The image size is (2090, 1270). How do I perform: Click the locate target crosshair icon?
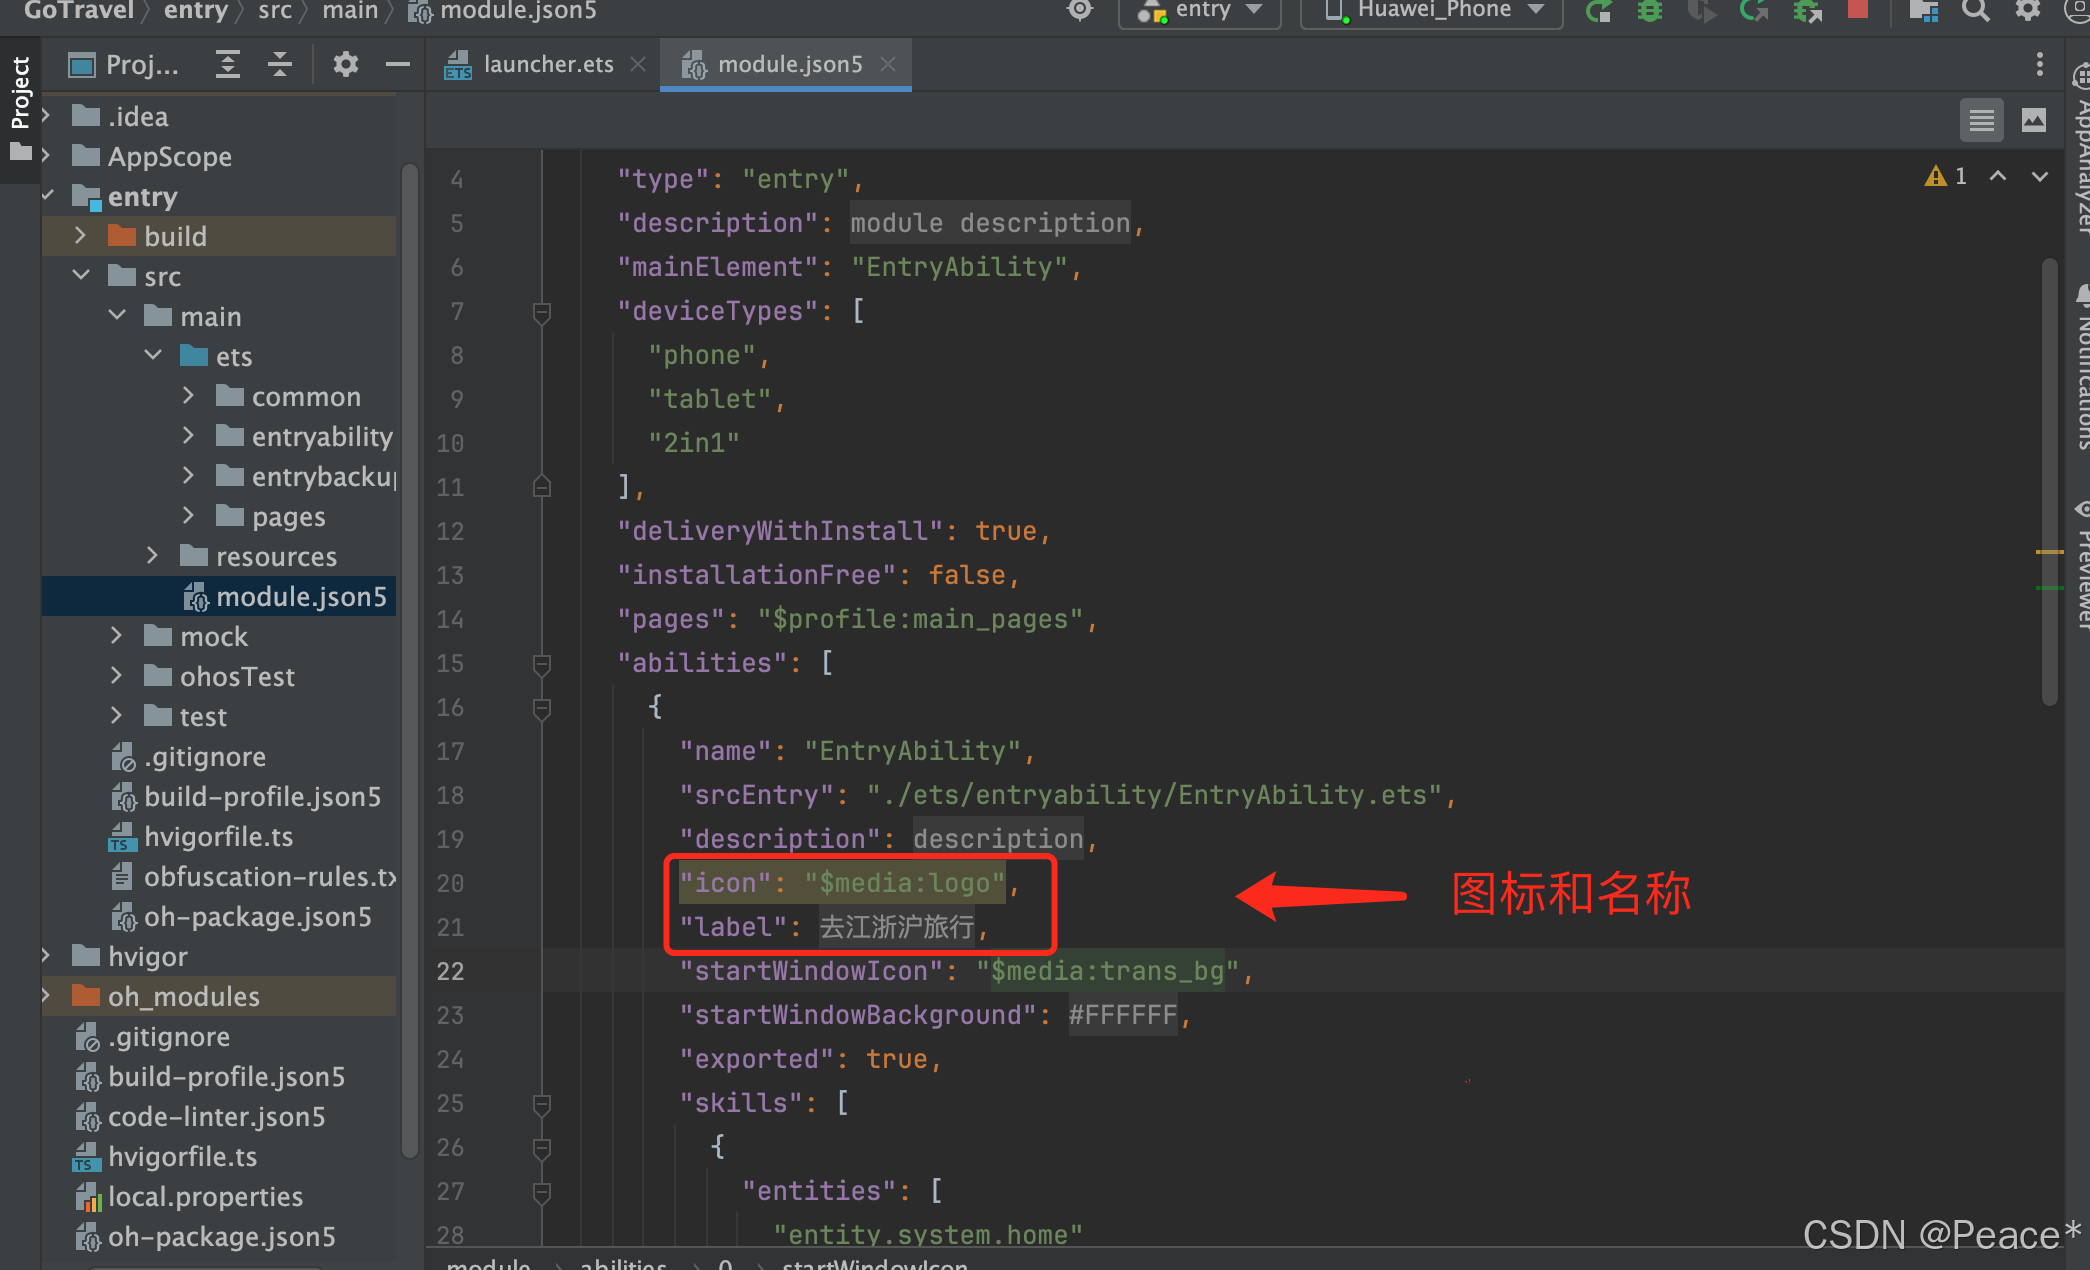1080,11
